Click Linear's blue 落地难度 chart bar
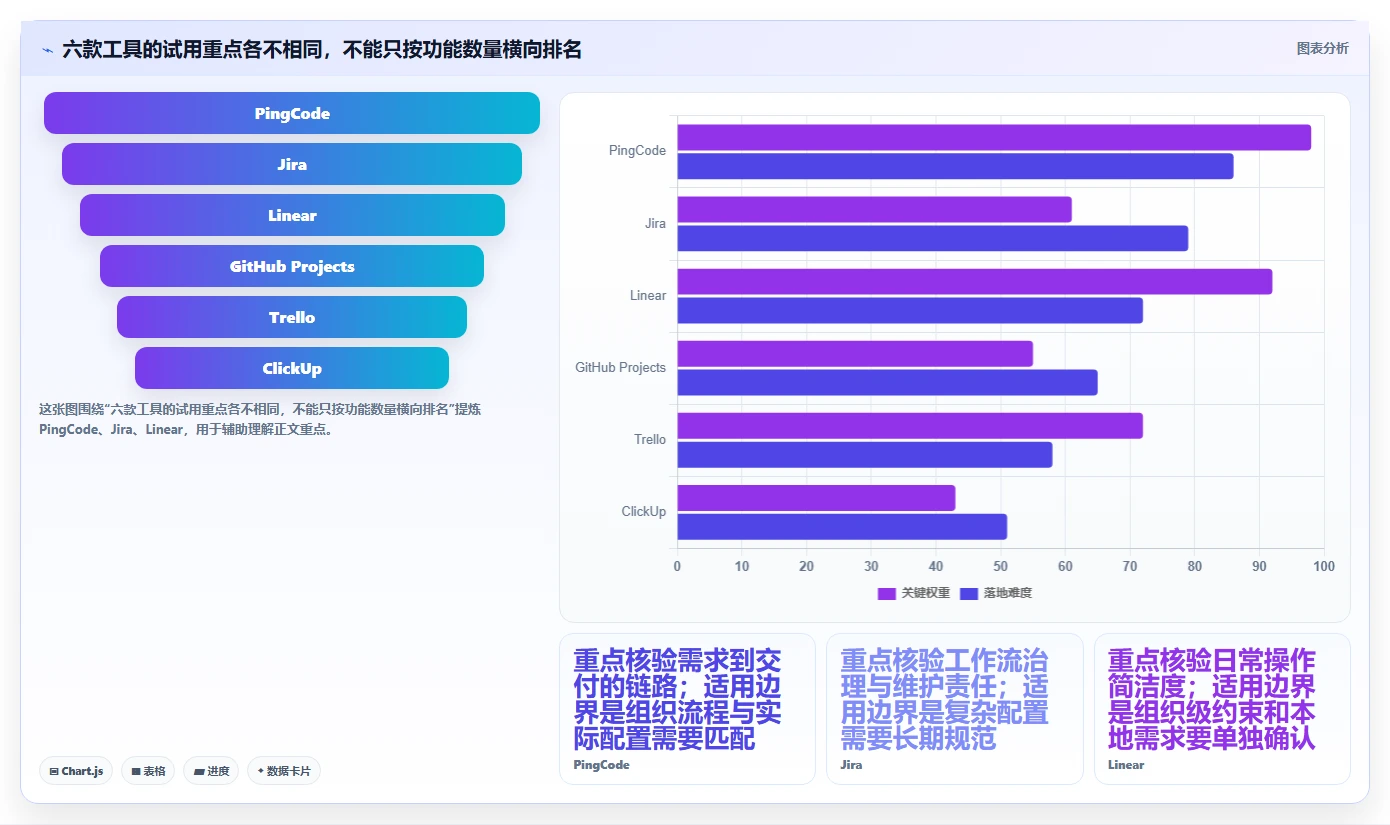Screen dimensions: 1390x825 pos(910,310)
